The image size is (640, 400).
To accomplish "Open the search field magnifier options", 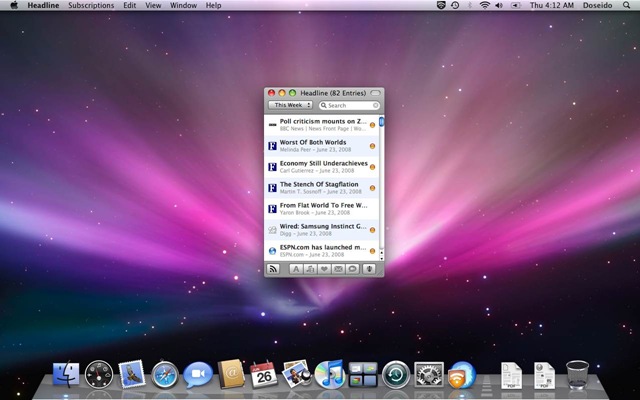I will (x=325, y=105).
